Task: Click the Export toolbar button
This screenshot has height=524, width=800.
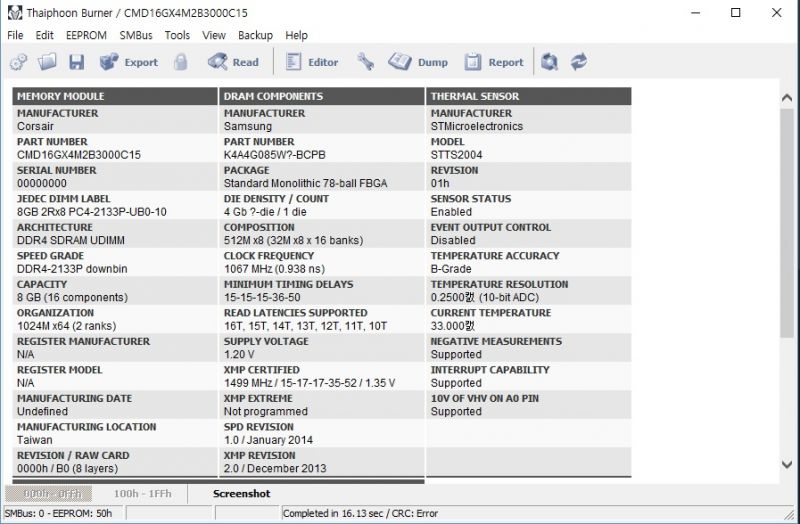Action: point(129,62)
